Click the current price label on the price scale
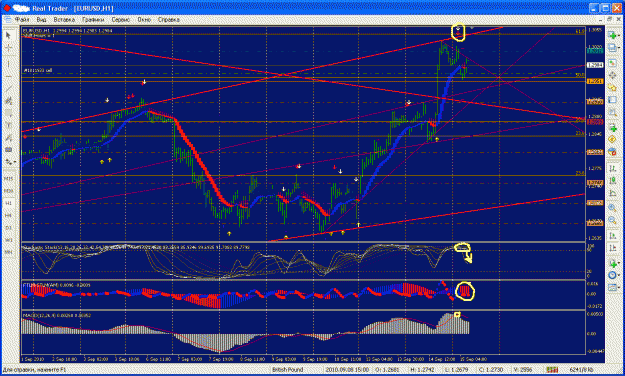 point(595,65)
